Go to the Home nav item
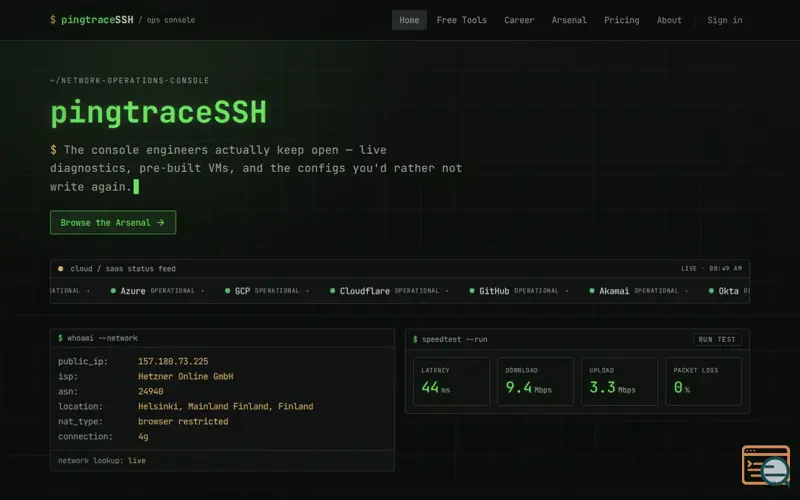The height and width of the screenshot is (500, 800). coord(409,20)
